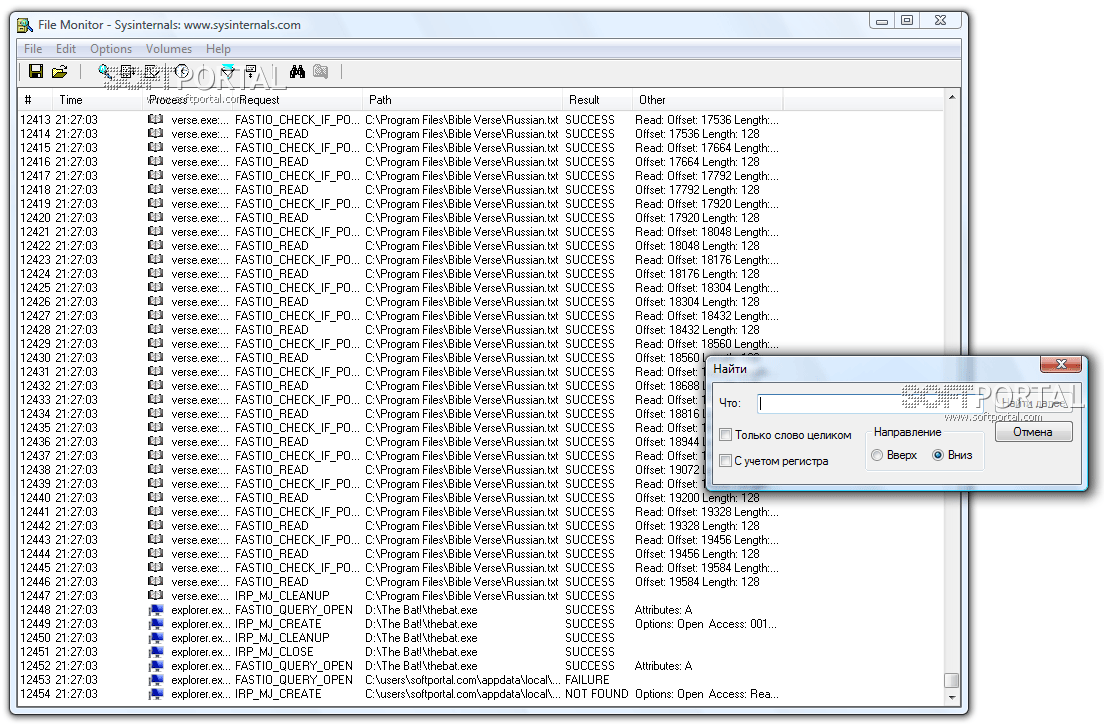Click the File Monitor title bar app icon
This screenshot has height=724, width=1104.
pyautogui.click(x=25, y=25)
